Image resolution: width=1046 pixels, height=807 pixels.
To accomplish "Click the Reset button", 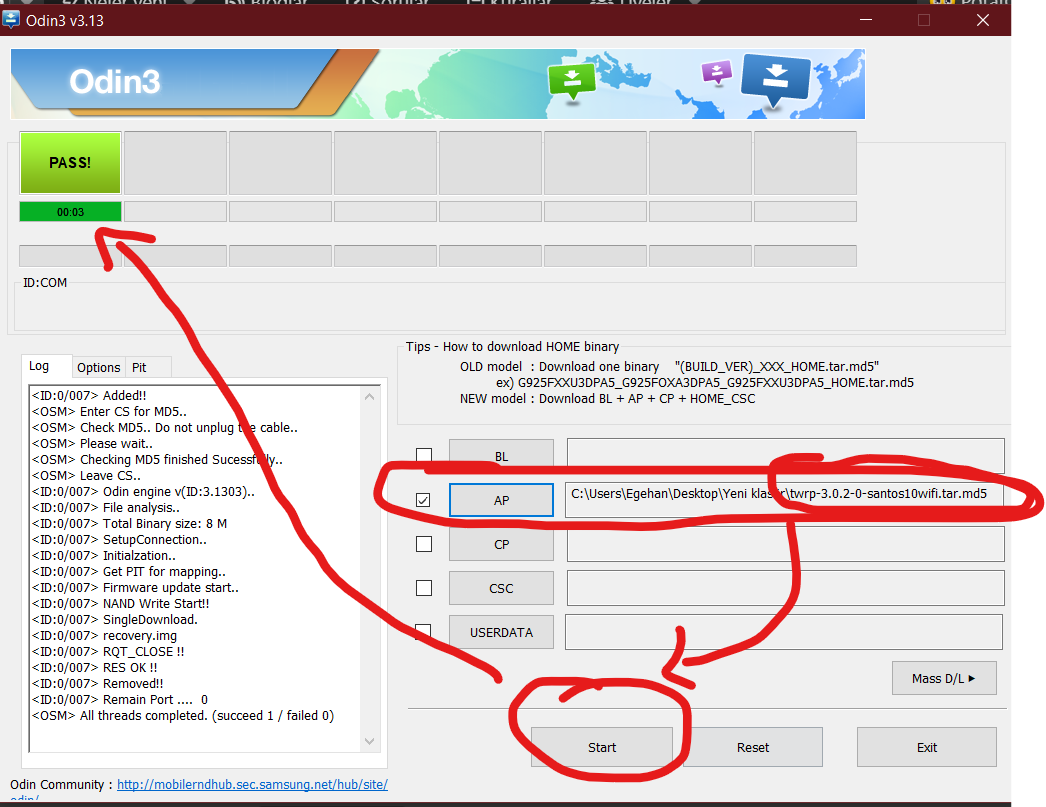I will click(752, 748).
